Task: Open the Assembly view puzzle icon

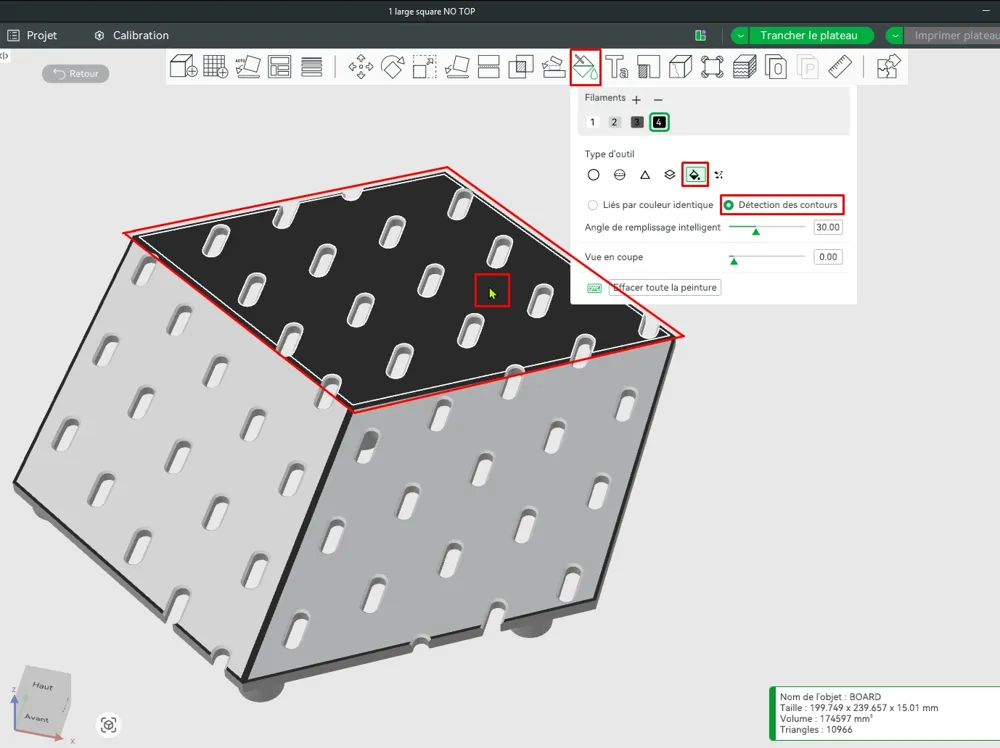Action: [888, 66]
